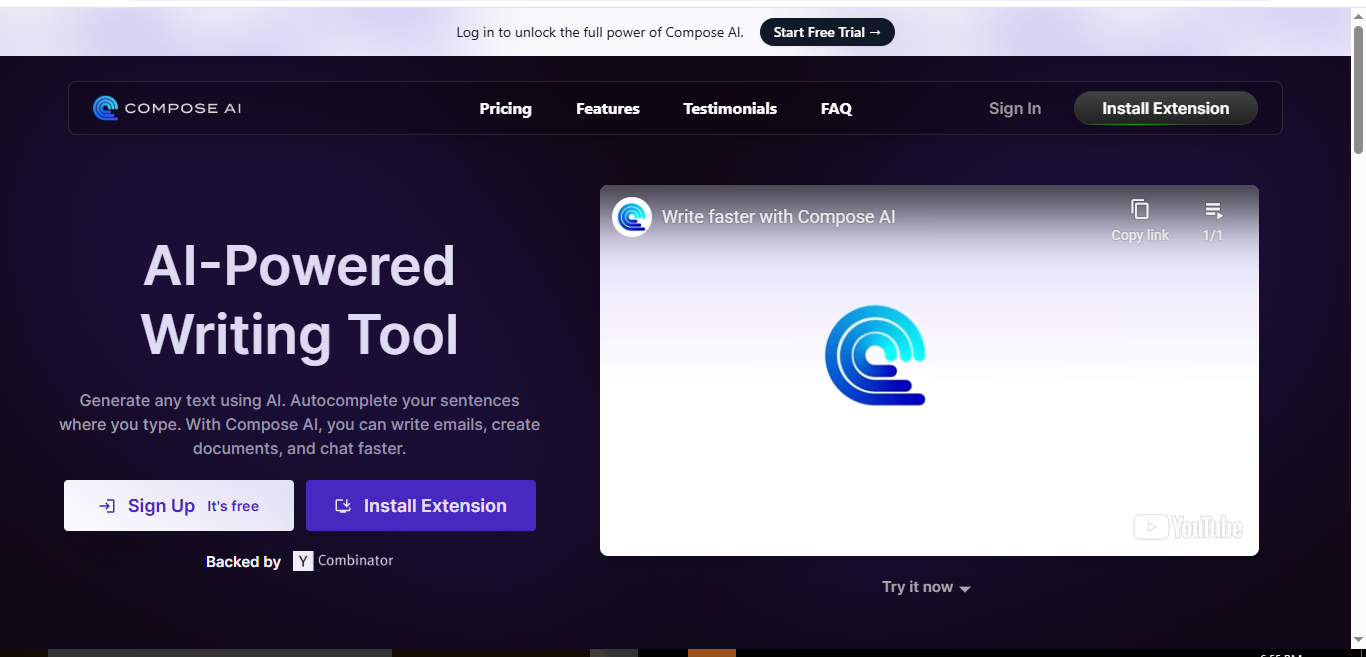Click the Sign In link
This screenshot has width=1366, height=657.
1014,108
